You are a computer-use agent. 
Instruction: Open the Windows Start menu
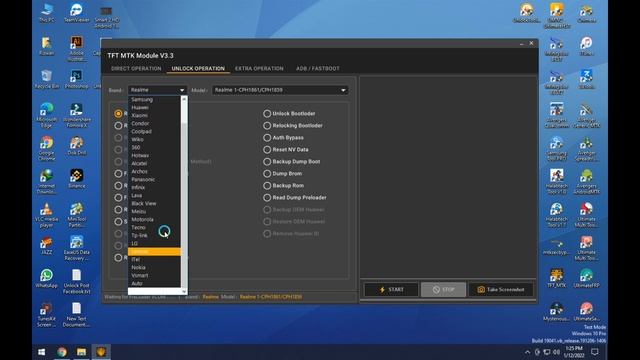pyautogui.click(x=42, y=351)
